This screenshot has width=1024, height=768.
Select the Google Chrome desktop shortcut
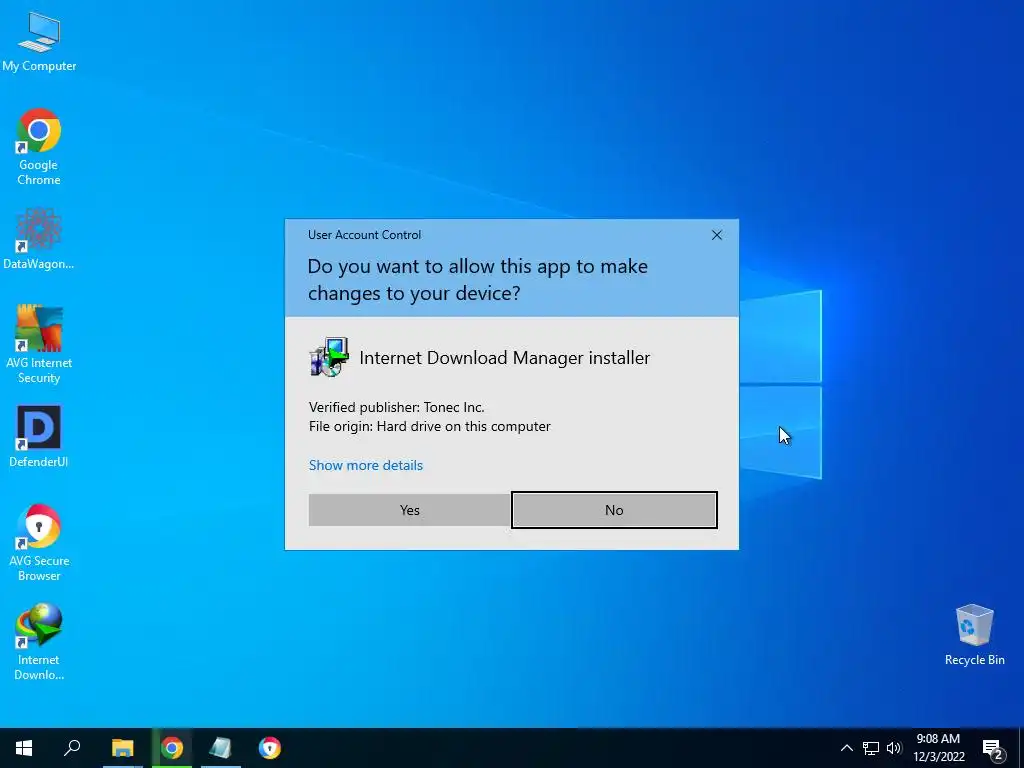click(x=39, y=148)
